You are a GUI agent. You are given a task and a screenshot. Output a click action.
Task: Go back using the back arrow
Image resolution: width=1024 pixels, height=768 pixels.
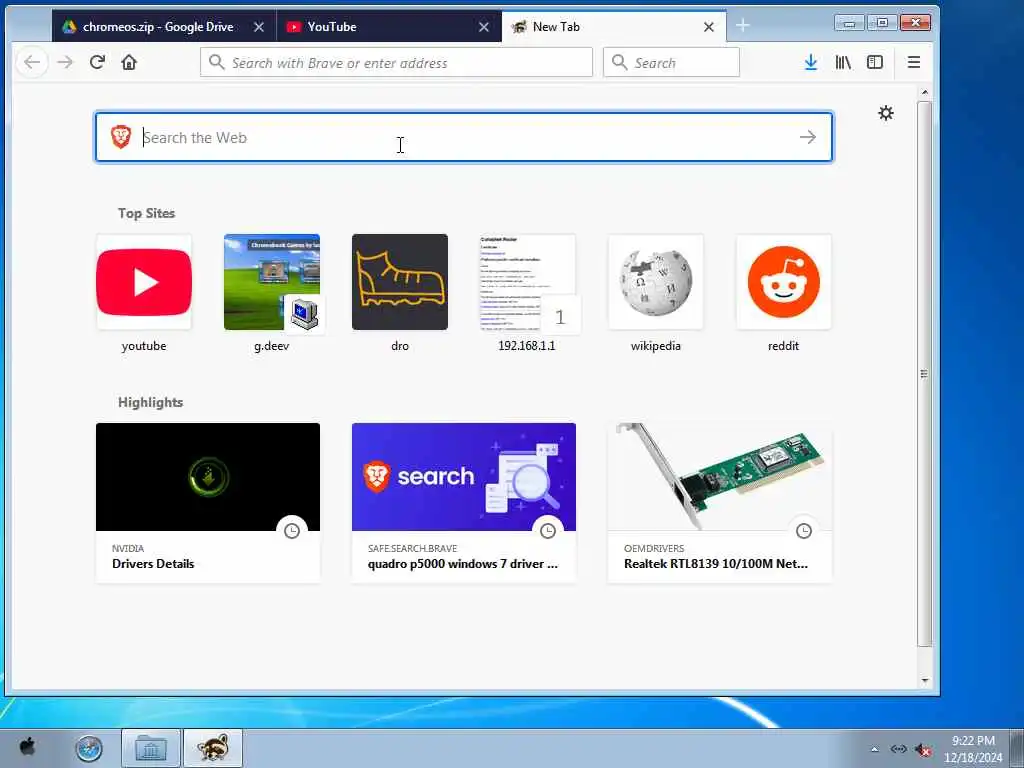pos(32,63)
